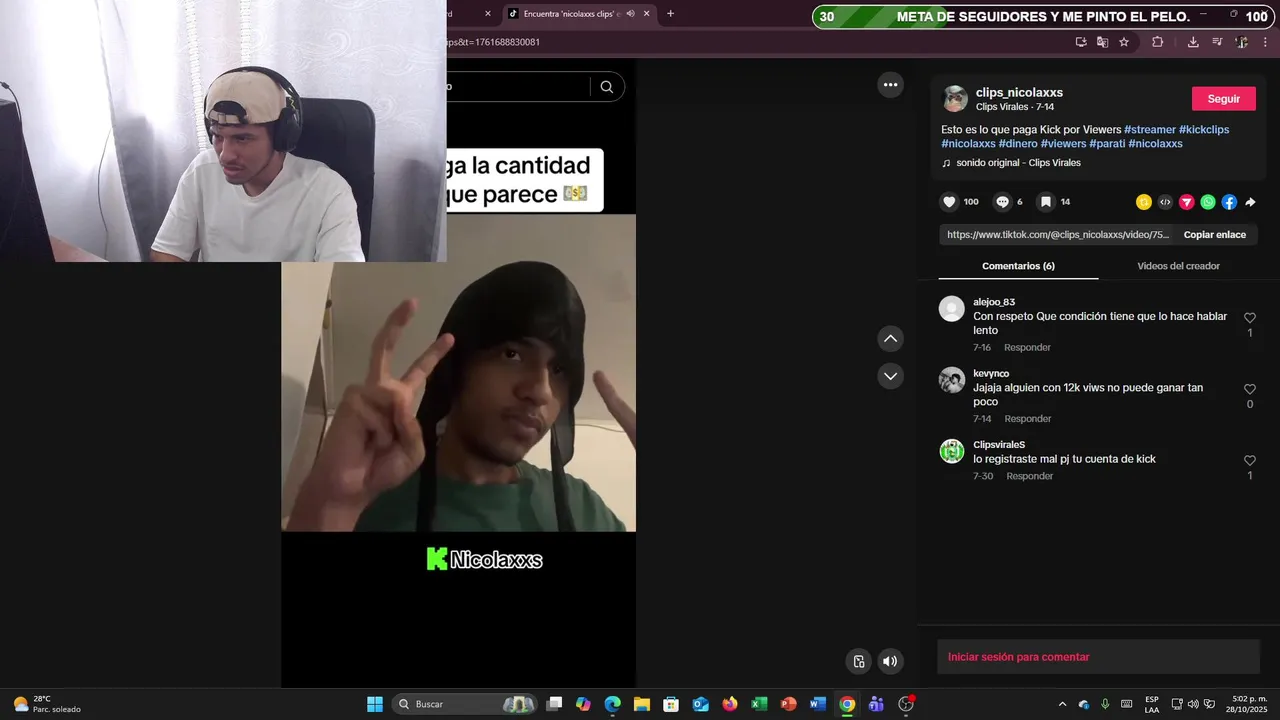Open Microsoft Edge from taskbar

pos(612,704)
